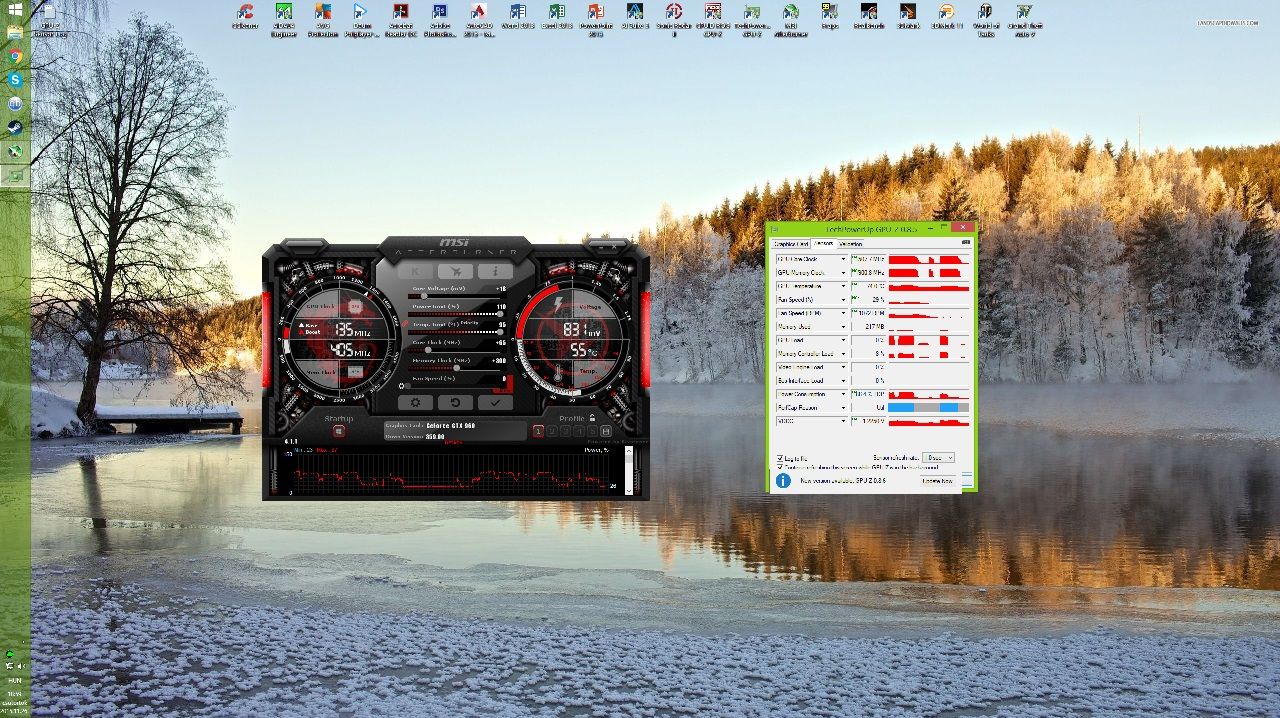Click GPU-Z screenshot camera icon
The image size is (1280, 718).
tap(966, 243)
